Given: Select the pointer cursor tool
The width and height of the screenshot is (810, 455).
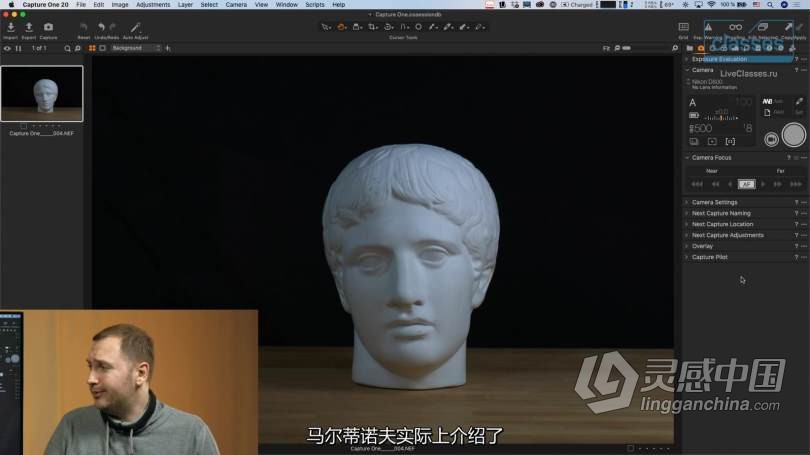Looking at the screenshot, I should click(325, 27).
